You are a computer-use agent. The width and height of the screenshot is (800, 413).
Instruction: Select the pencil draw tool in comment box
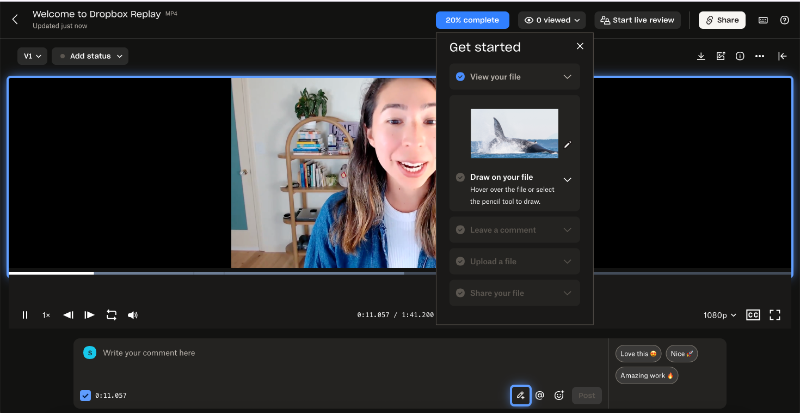coord(520,395)
